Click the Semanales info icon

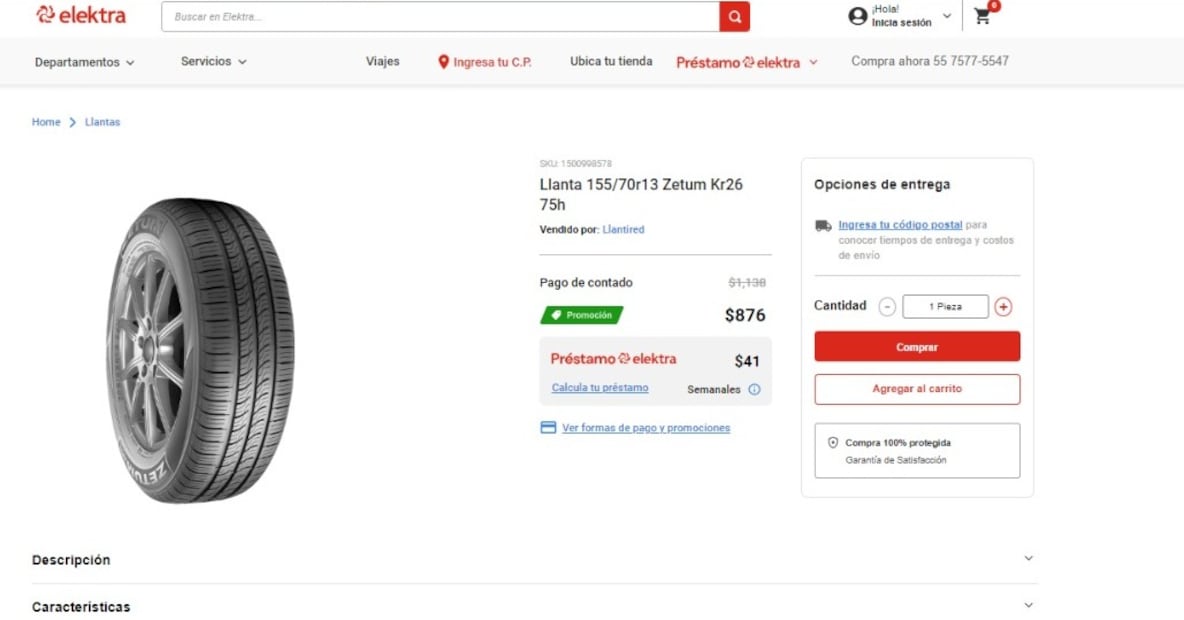(754, 390)
